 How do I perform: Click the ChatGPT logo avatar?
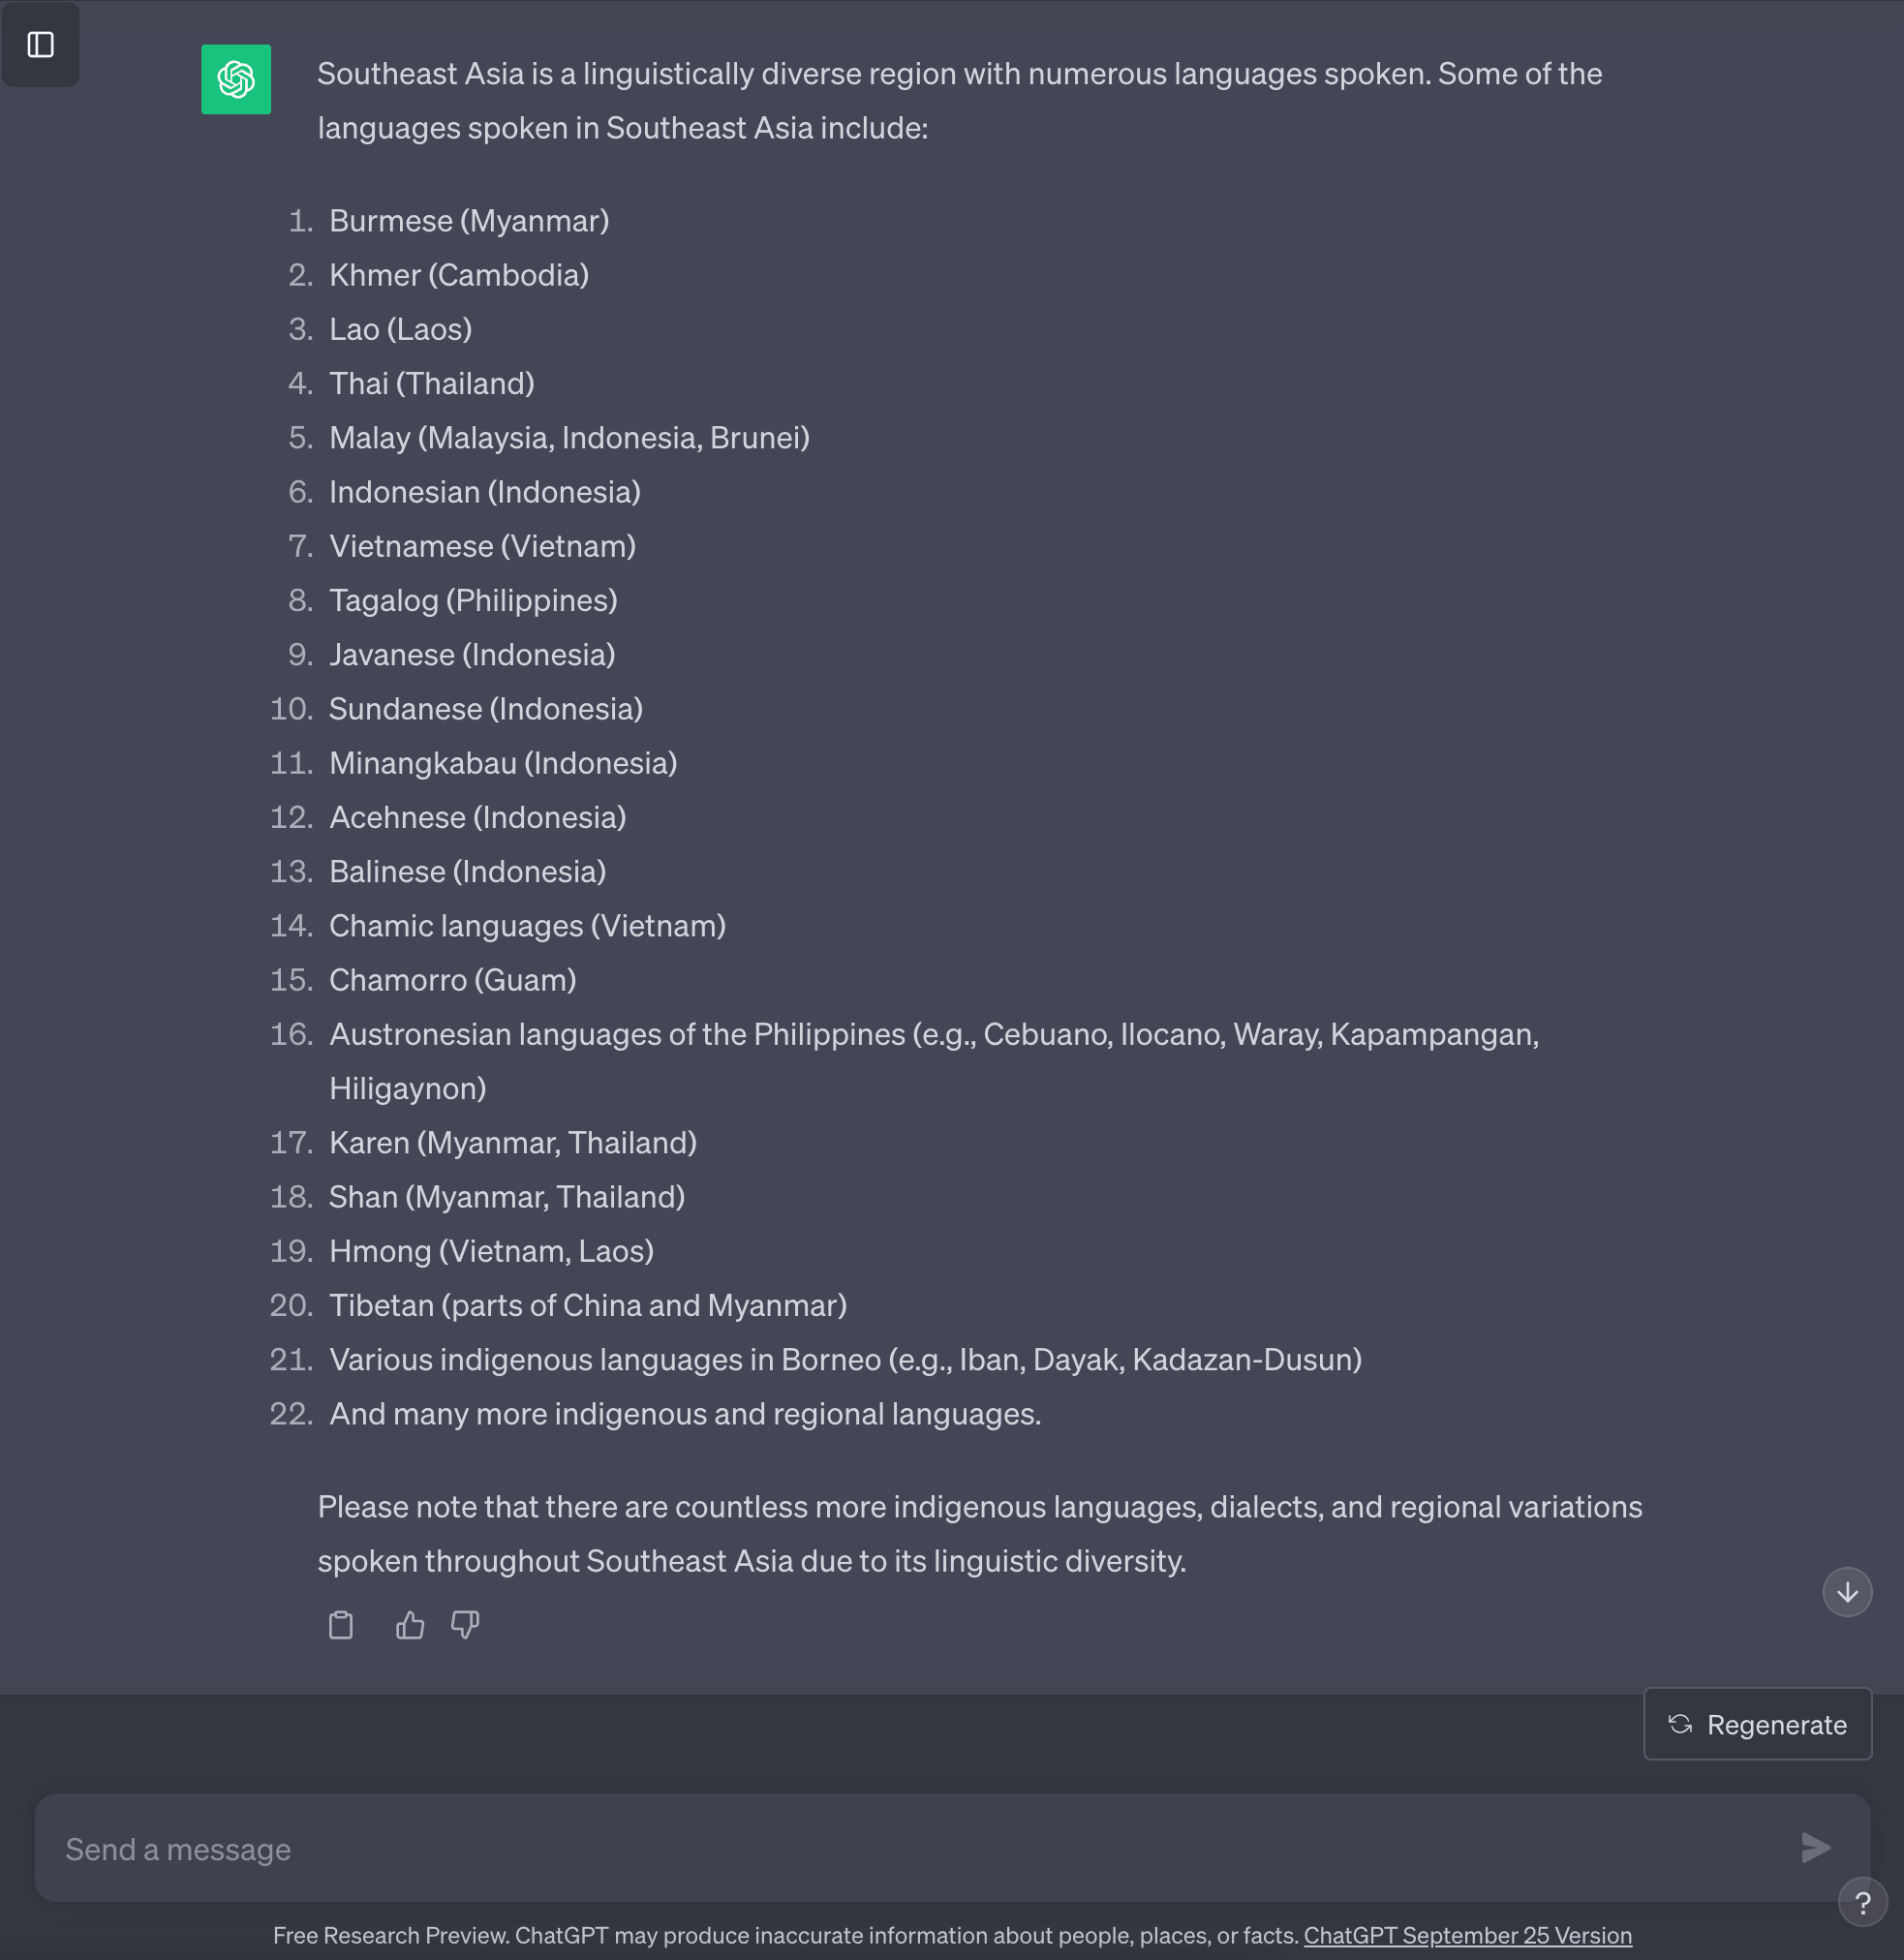(236, 80)
